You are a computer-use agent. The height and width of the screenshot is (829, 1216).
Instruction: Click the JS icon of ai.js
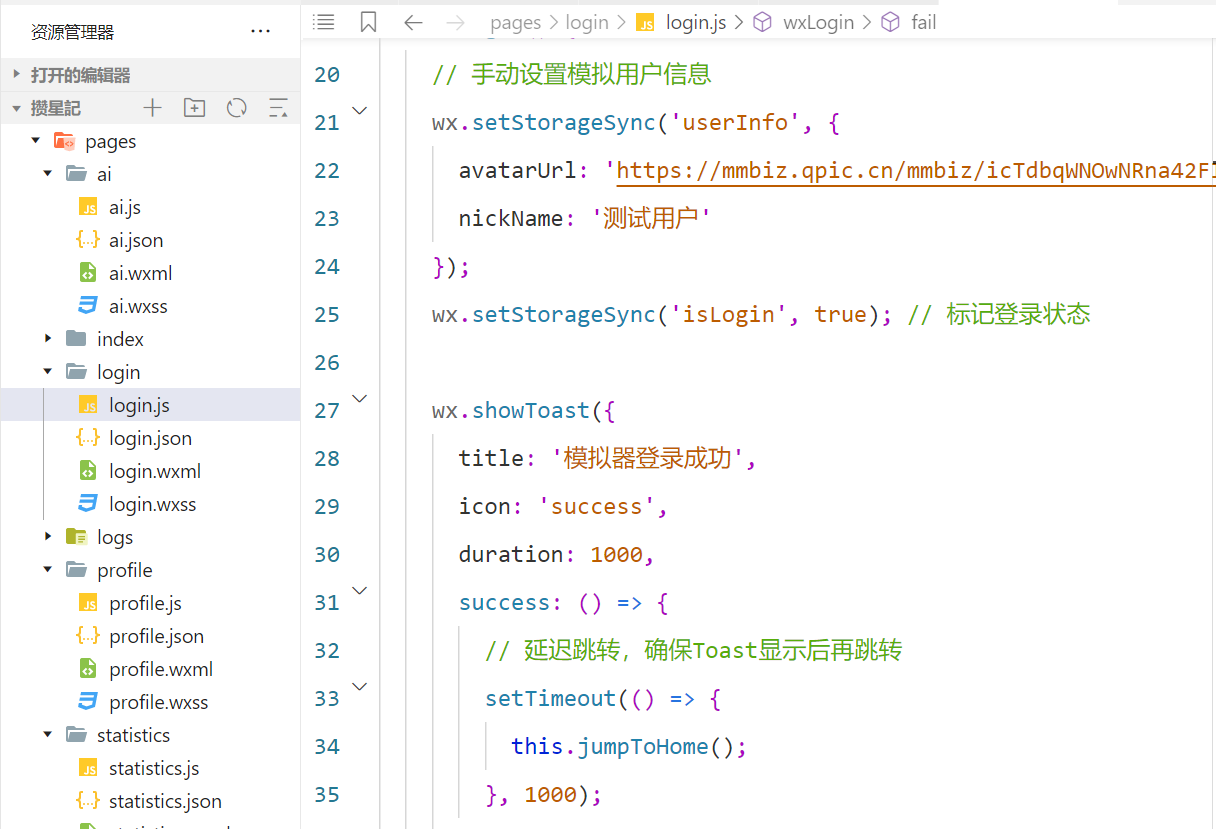(x=88, y=207)
